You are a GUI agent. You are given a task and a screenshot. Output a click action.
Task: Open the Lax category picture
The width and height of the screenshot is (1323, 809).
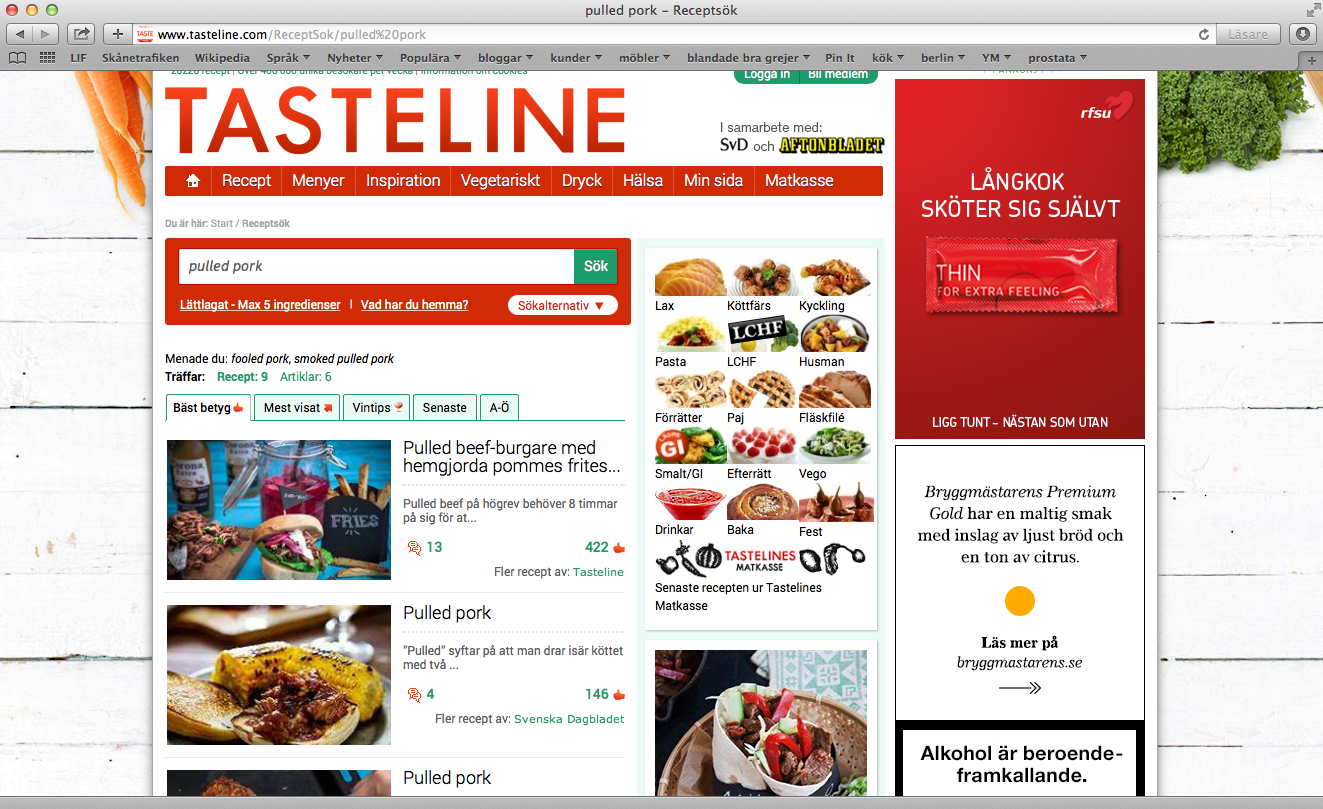(x=691, y=277)
